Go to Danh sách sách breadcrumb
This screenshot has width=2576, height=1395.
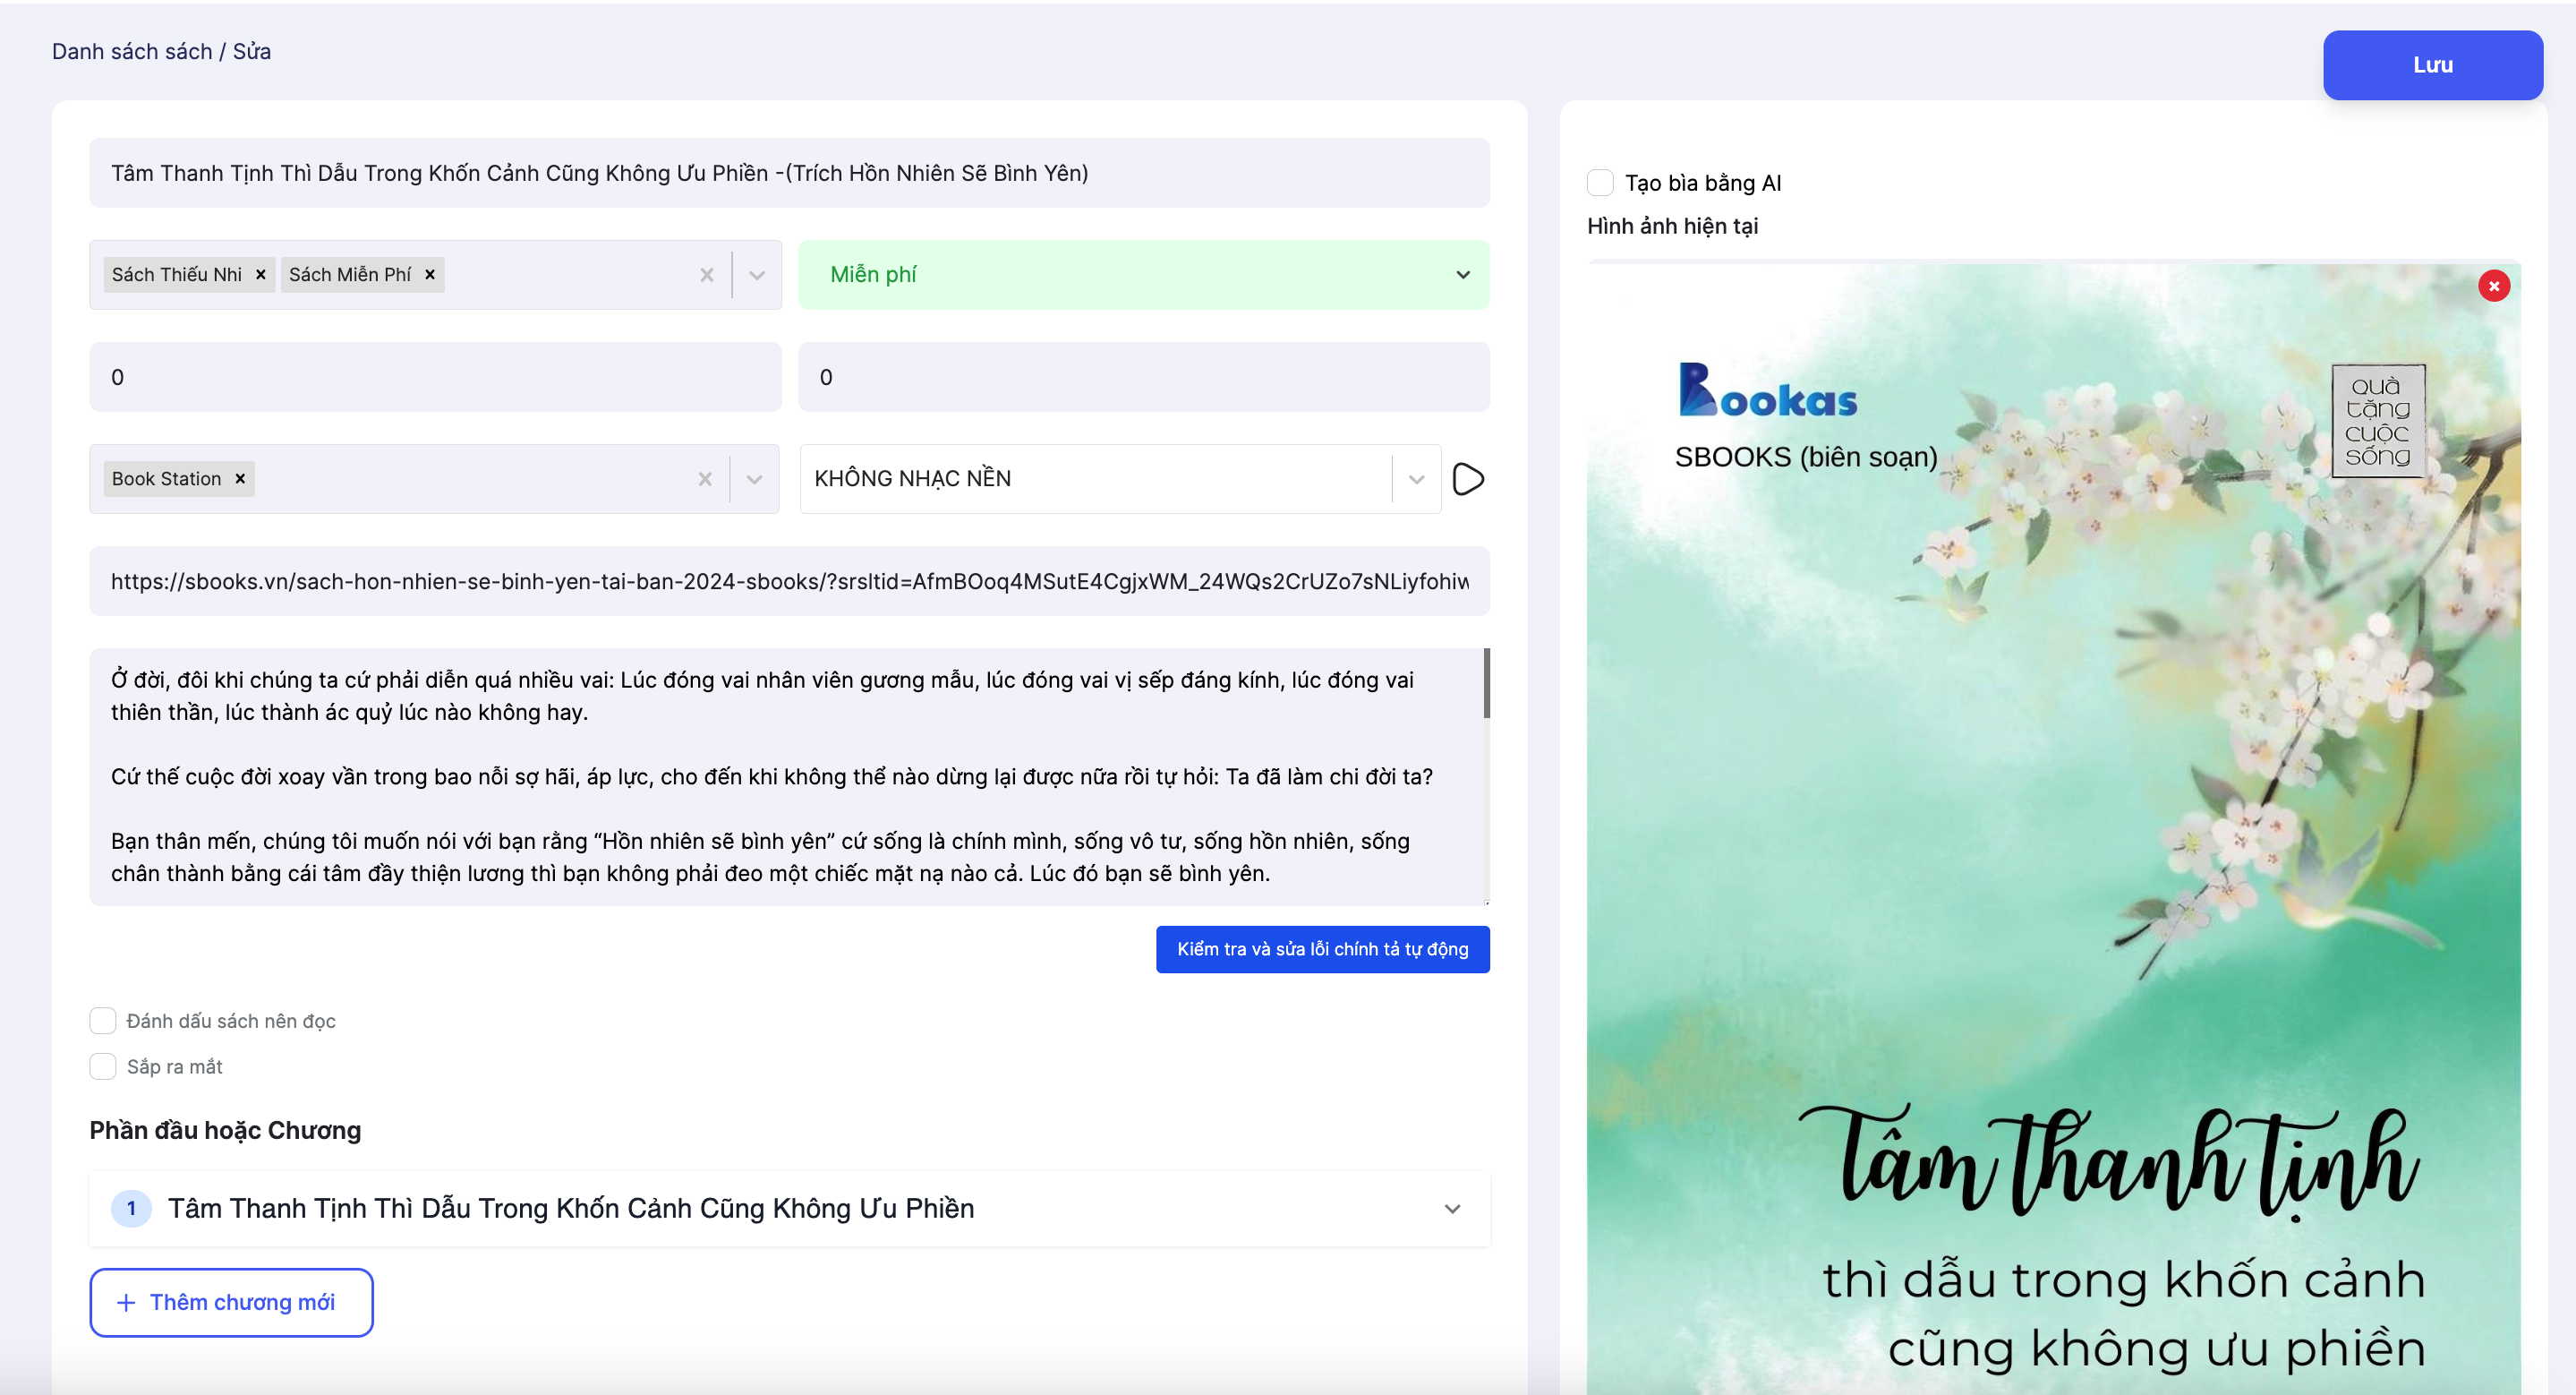coord(131,51)
